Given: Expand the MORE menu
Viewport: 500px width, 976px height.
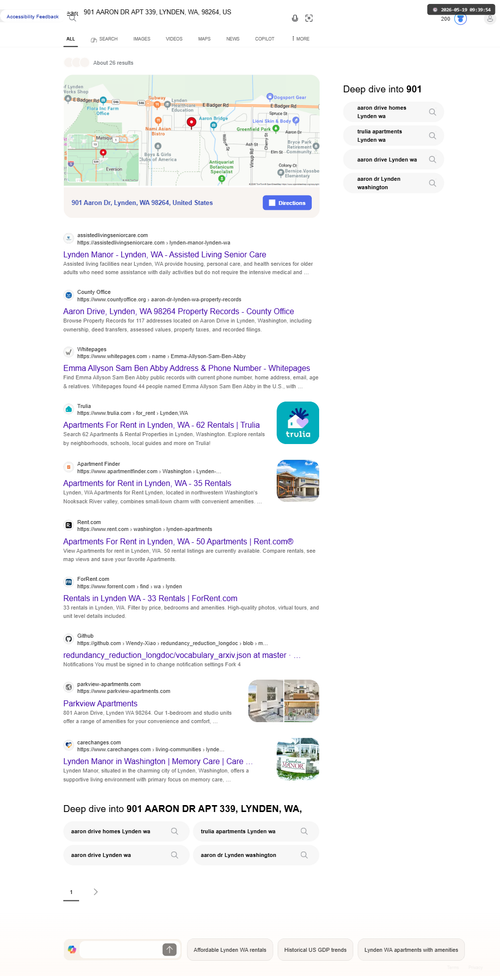Looking at the screenshot, I should pos(301,39).
